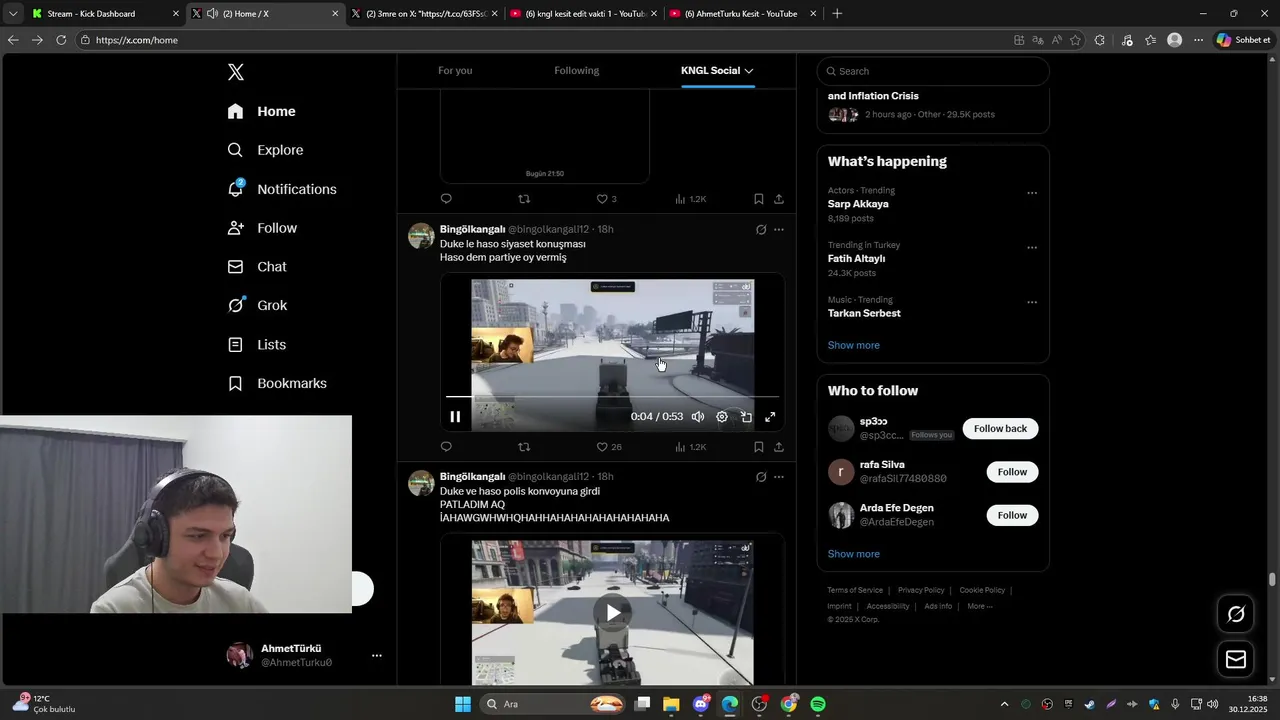Toggle picture-in-picture on the video
Image resolution: width=1280 pixels, height=720 pixels.
pos(746,417)
